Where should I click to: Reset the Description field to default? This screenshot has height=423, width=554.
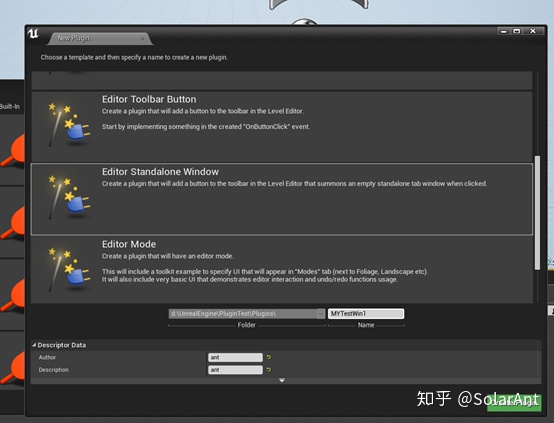click(x=269, y=370)
